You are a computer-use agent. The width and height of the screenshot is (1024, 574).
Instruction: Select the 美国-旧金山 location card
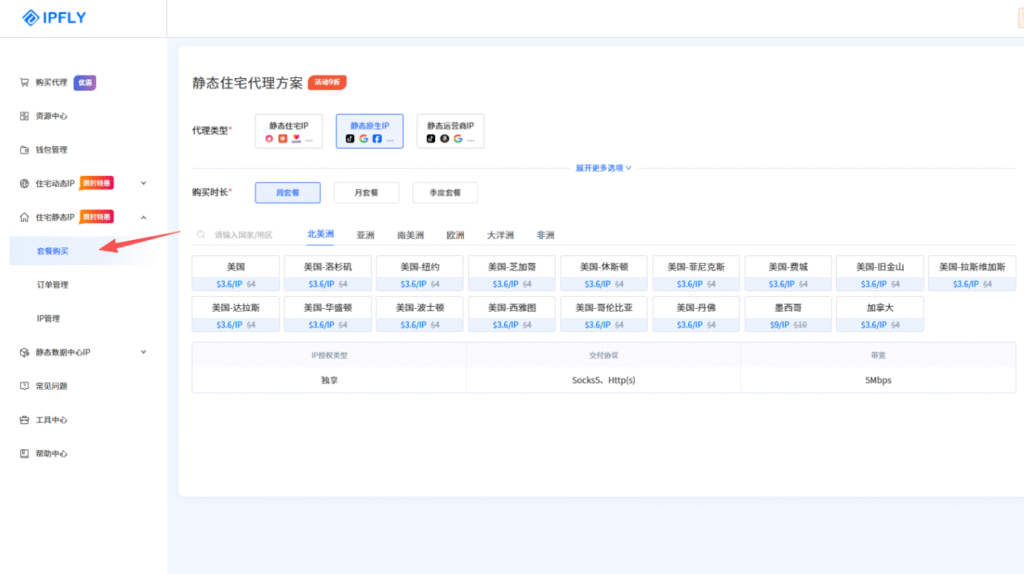coord(880,274)
